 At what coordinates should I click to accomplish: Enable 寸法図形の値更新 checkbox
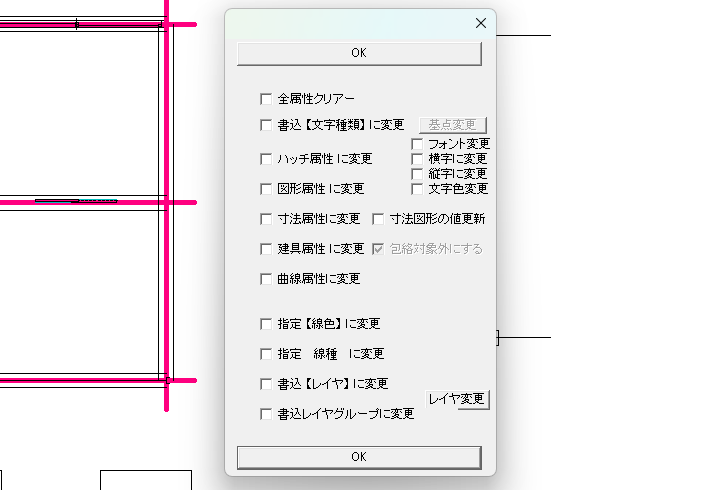(x=378, y=219)
